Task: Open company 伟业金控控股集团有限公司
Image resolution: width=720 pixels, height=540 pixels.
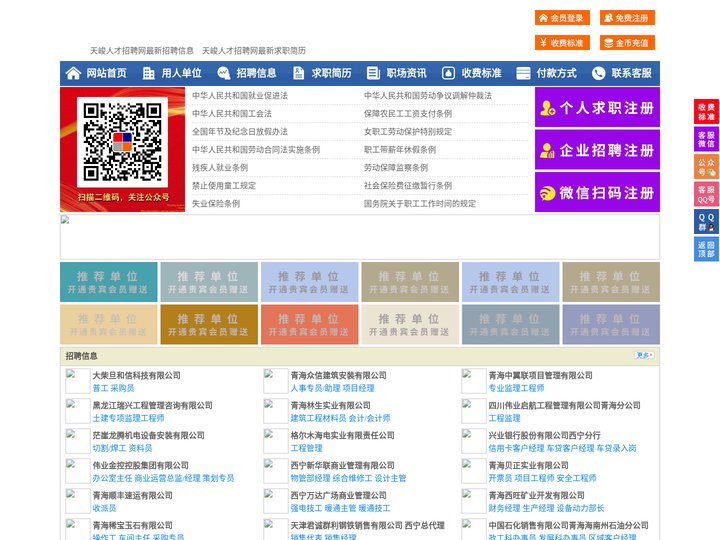Action: [x=141, y=465]
